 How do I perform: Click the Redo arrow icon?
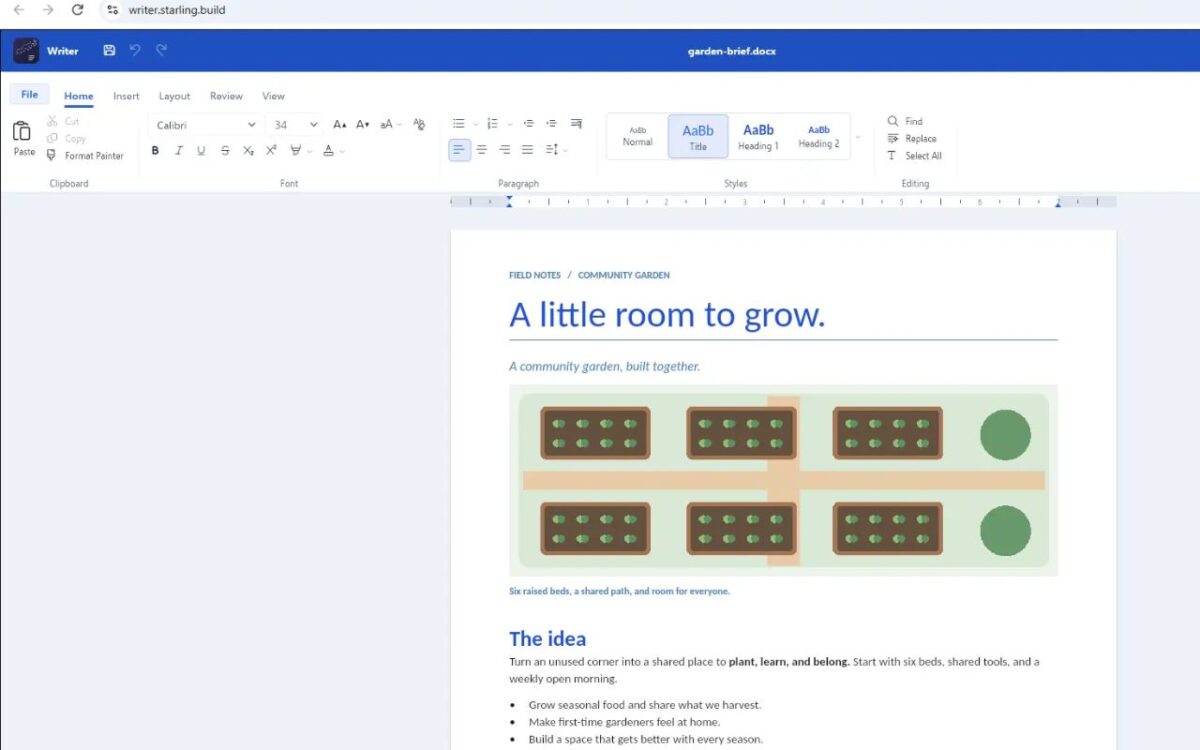coord(161,51)
